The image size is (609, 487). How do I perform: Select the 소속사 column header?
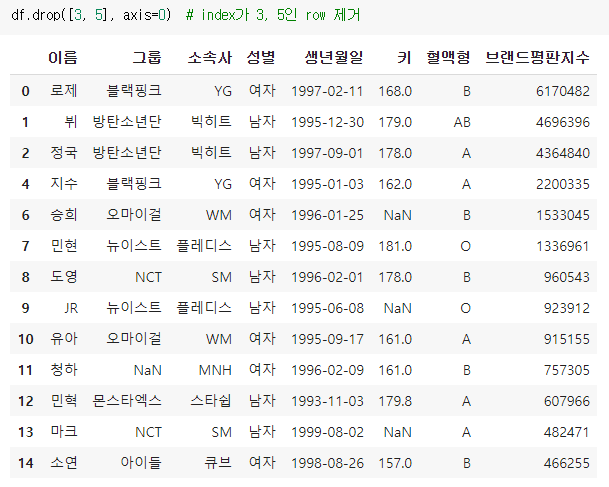[x=210, y=57]
